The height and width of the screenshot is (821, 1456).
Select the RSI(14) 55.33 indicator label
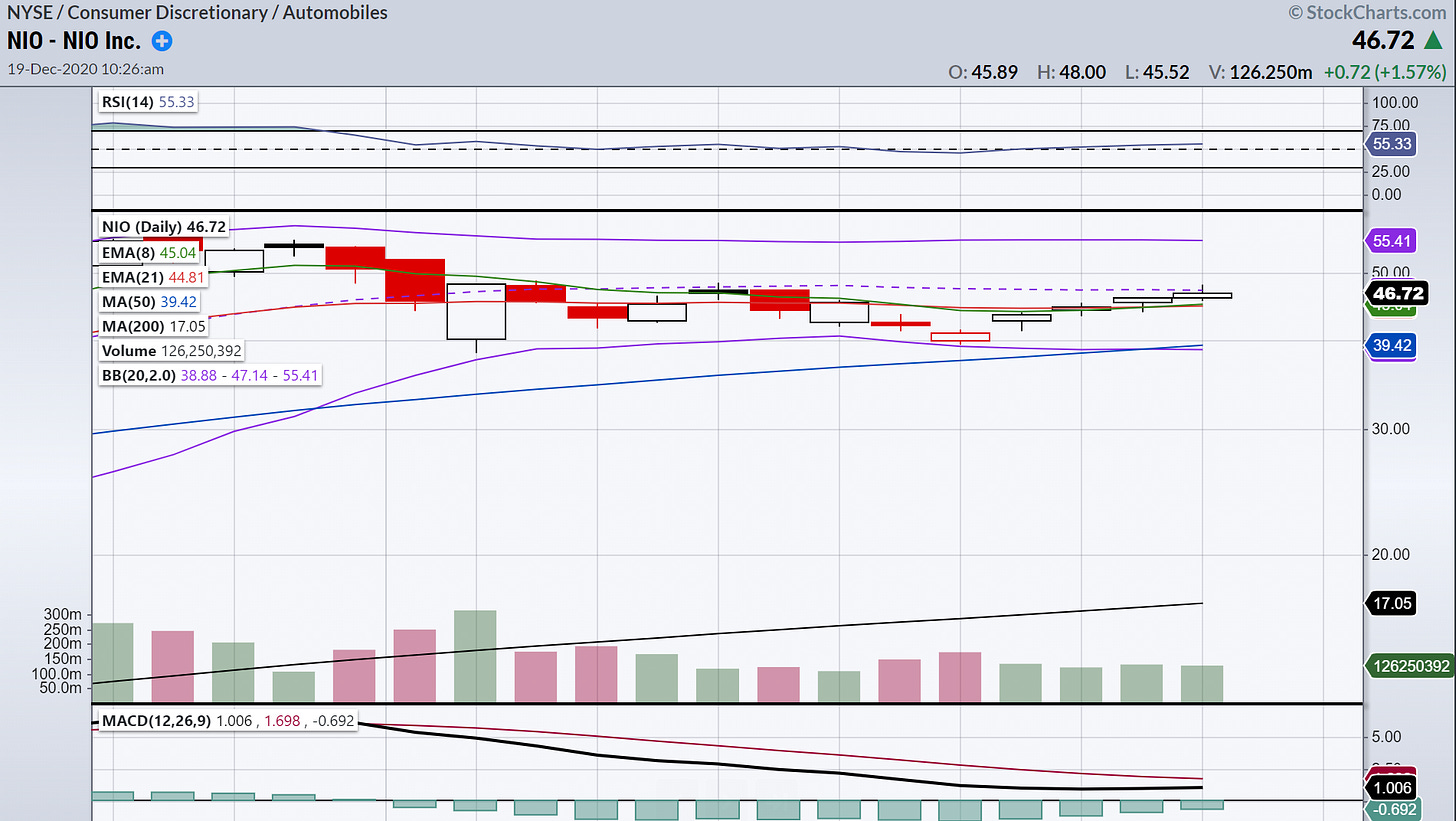[x=147, y=102]
